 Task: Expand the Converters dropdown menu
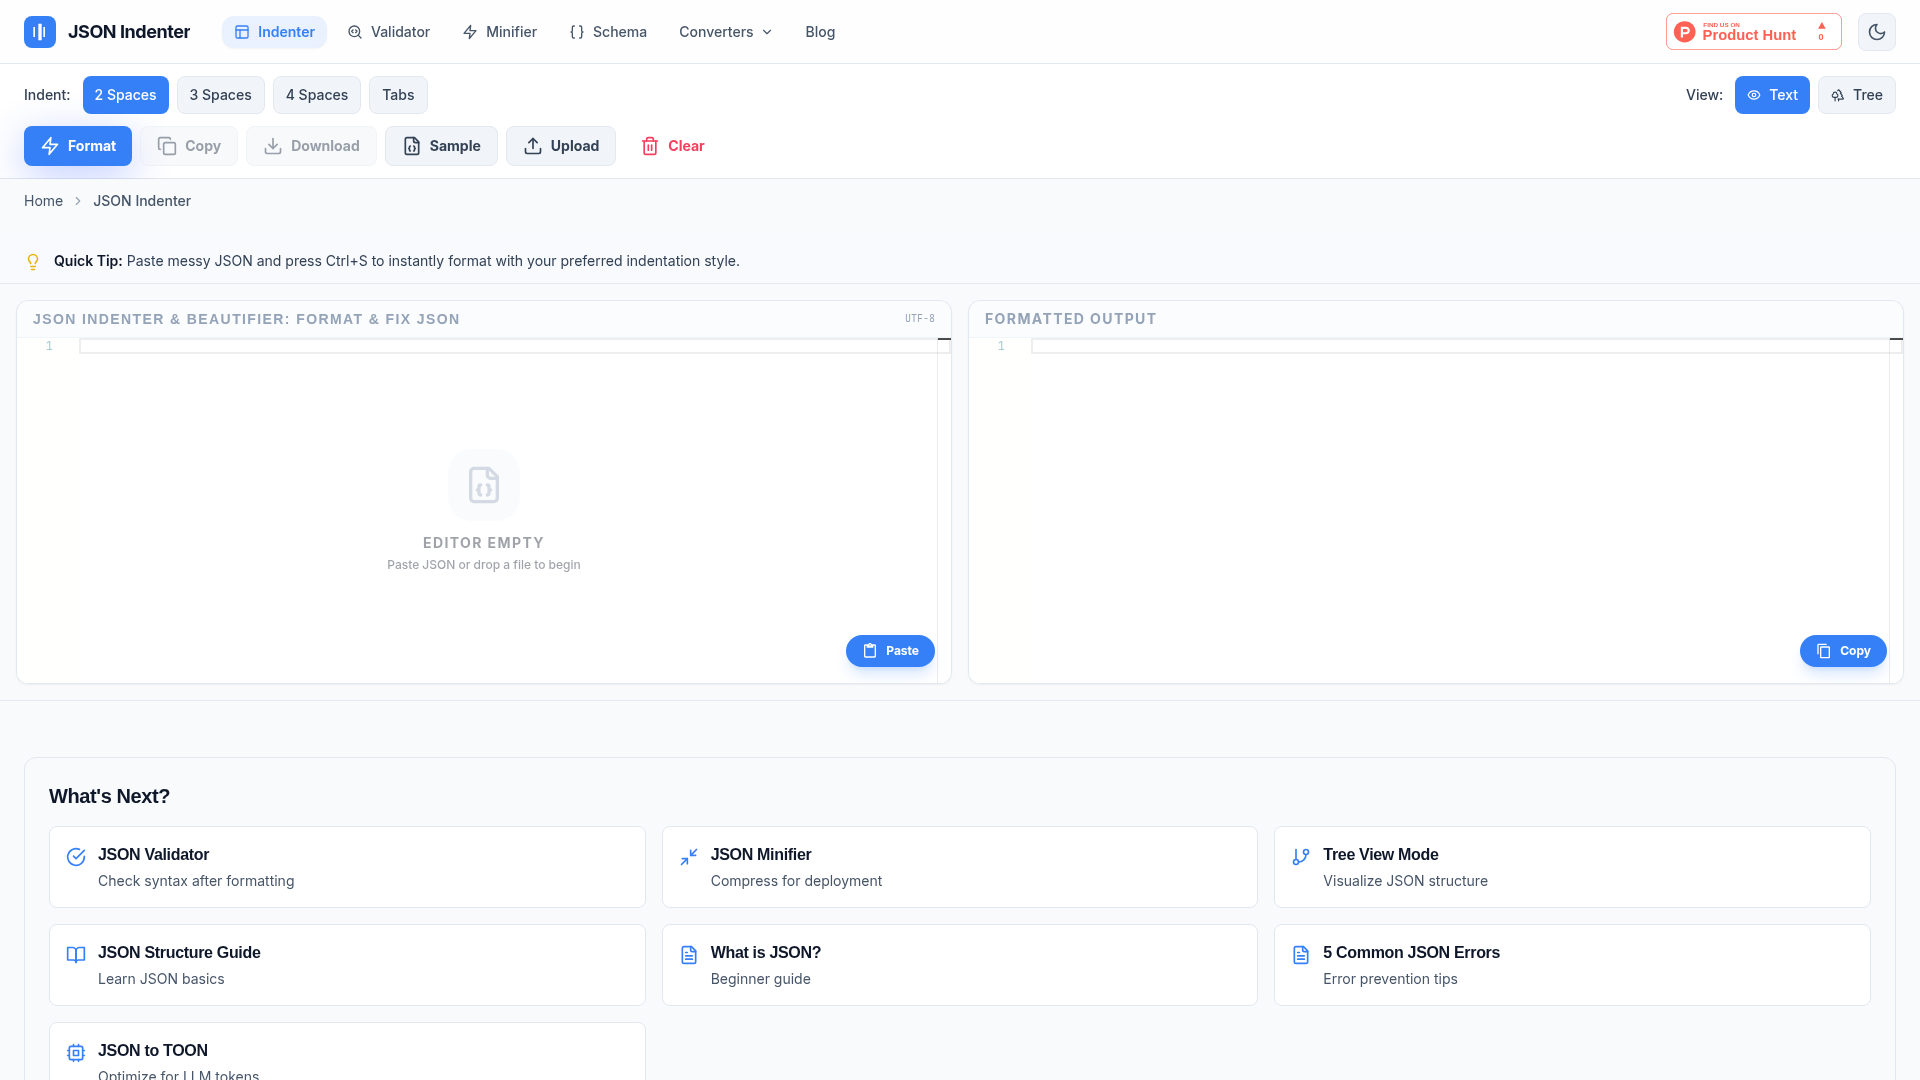pos(726,32)
